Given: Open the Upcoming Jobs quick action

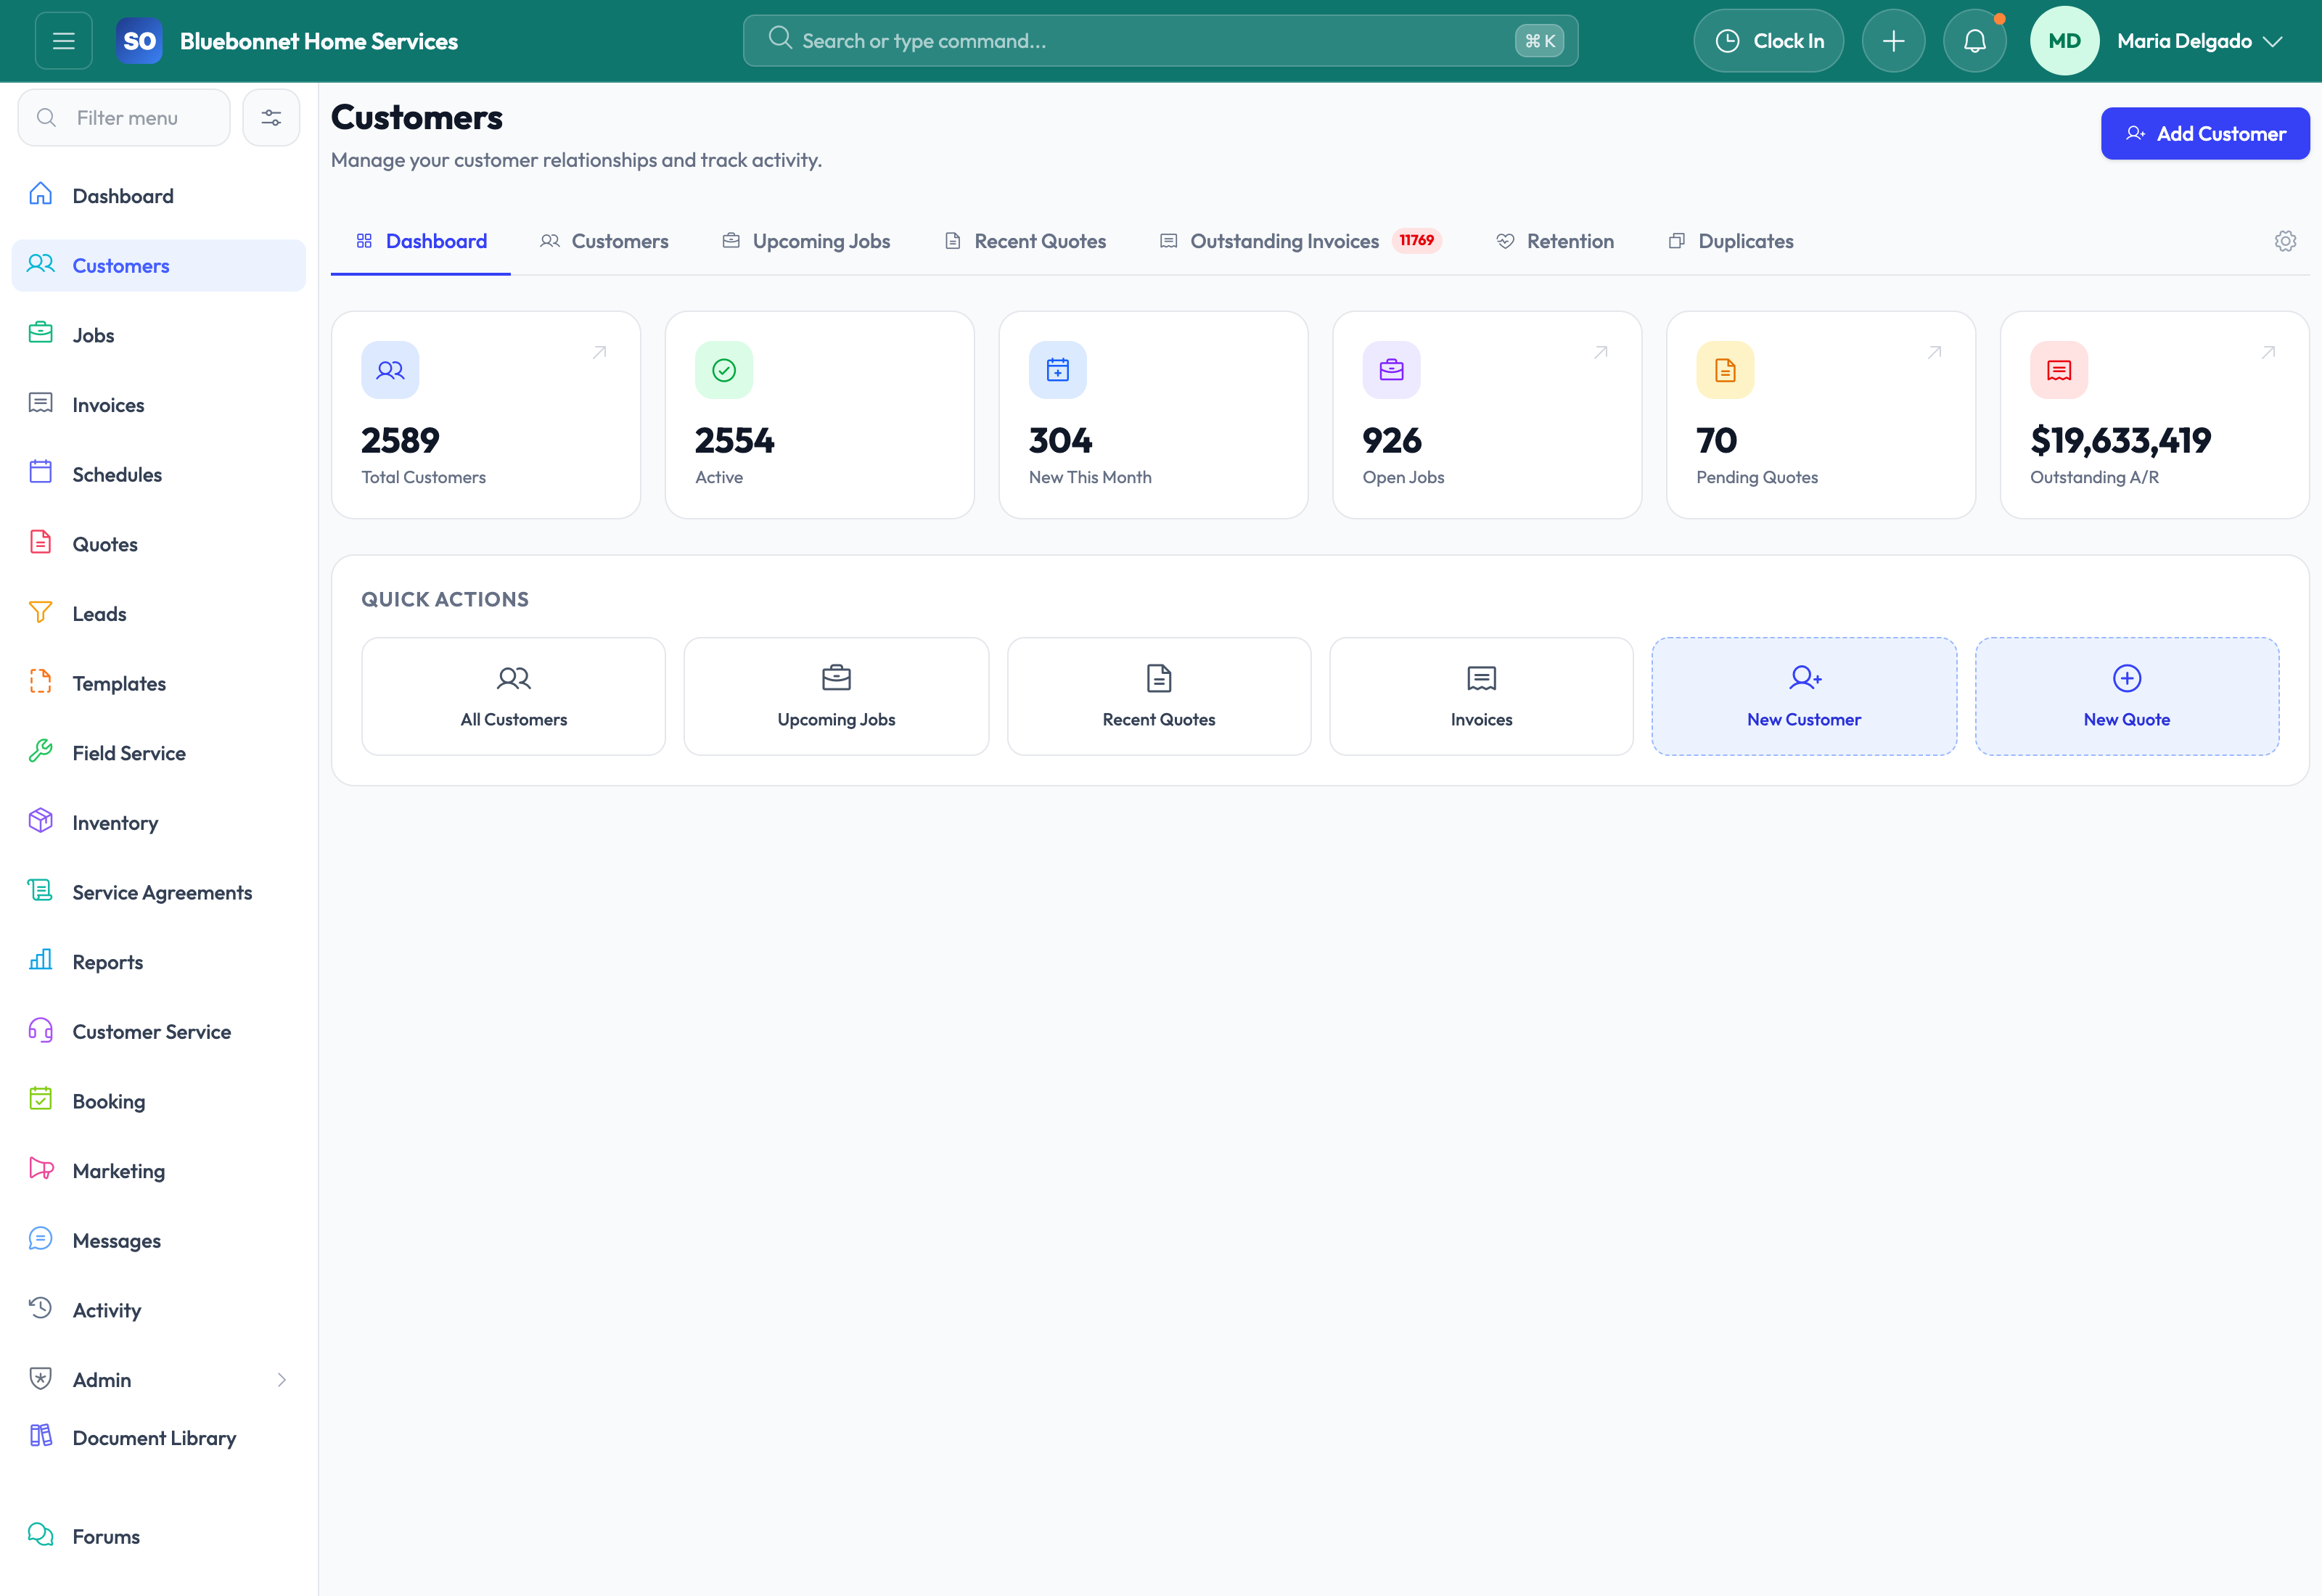Looking at the screenshot, I should click(x=836, y=696).
